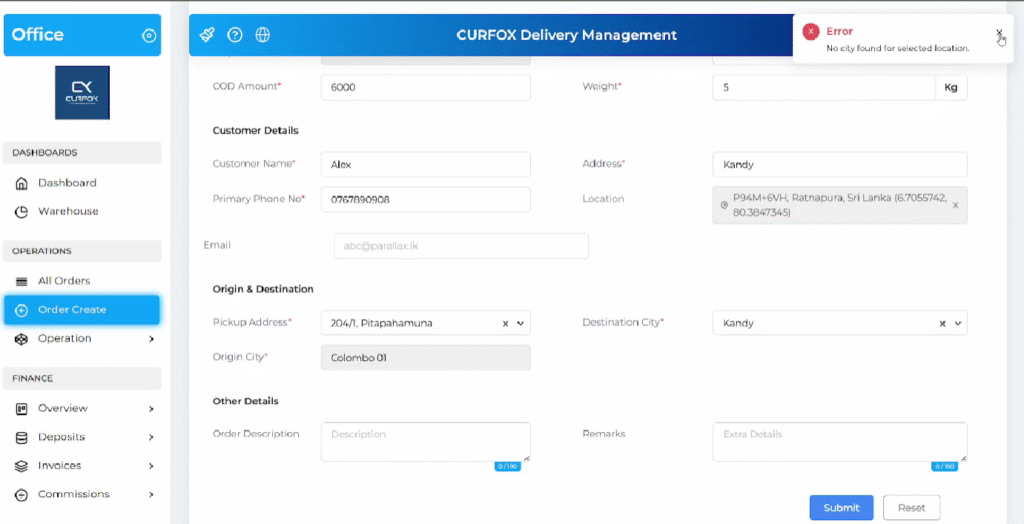This screenshot has height=524, width=1024.
Task: Open the help question mark icon
Action: click(235, 35)
